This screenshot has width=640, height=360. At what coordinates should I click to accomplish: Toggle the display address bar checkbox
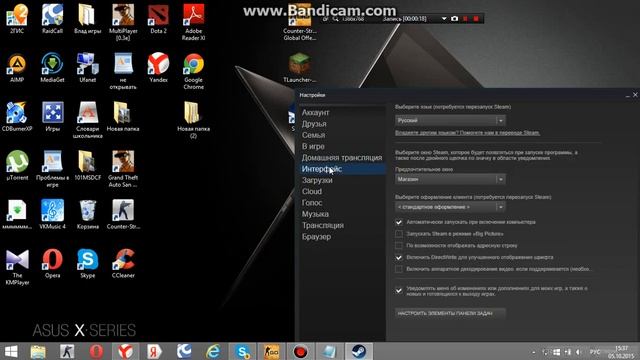[399, 246]
